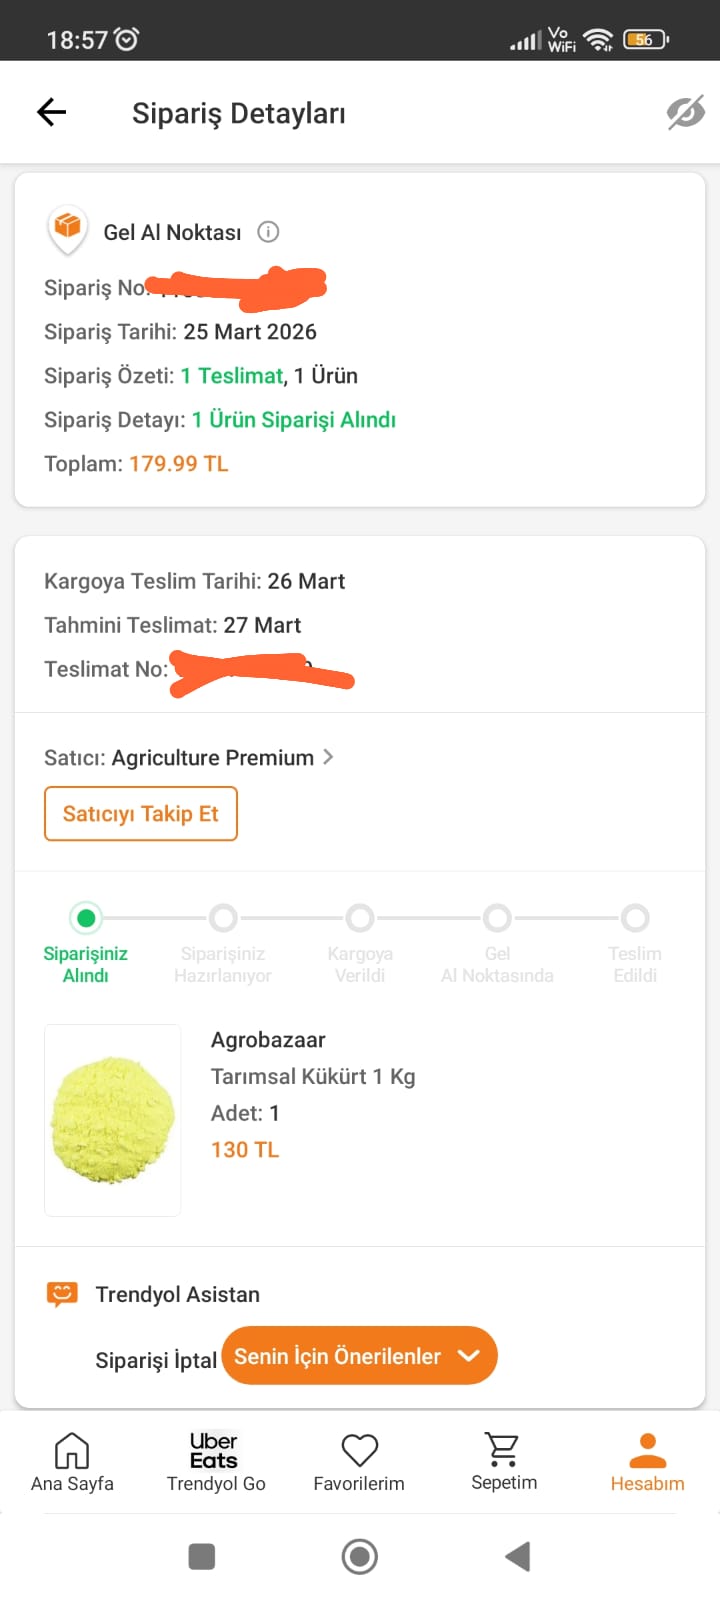
Task: Tap the 1 Teslimat green link
Action: tap(232, 376)
